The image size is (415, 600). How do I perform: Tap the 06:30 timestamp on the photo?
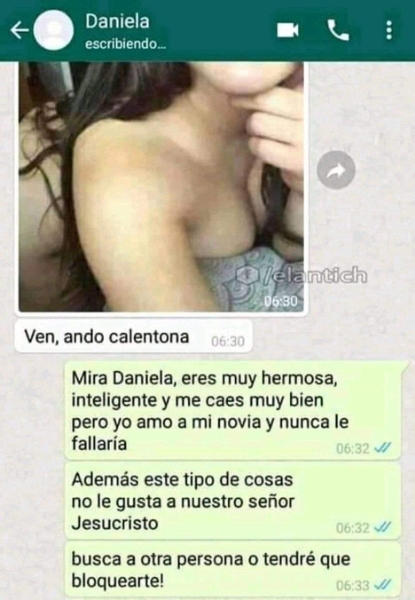click(281, 302)
